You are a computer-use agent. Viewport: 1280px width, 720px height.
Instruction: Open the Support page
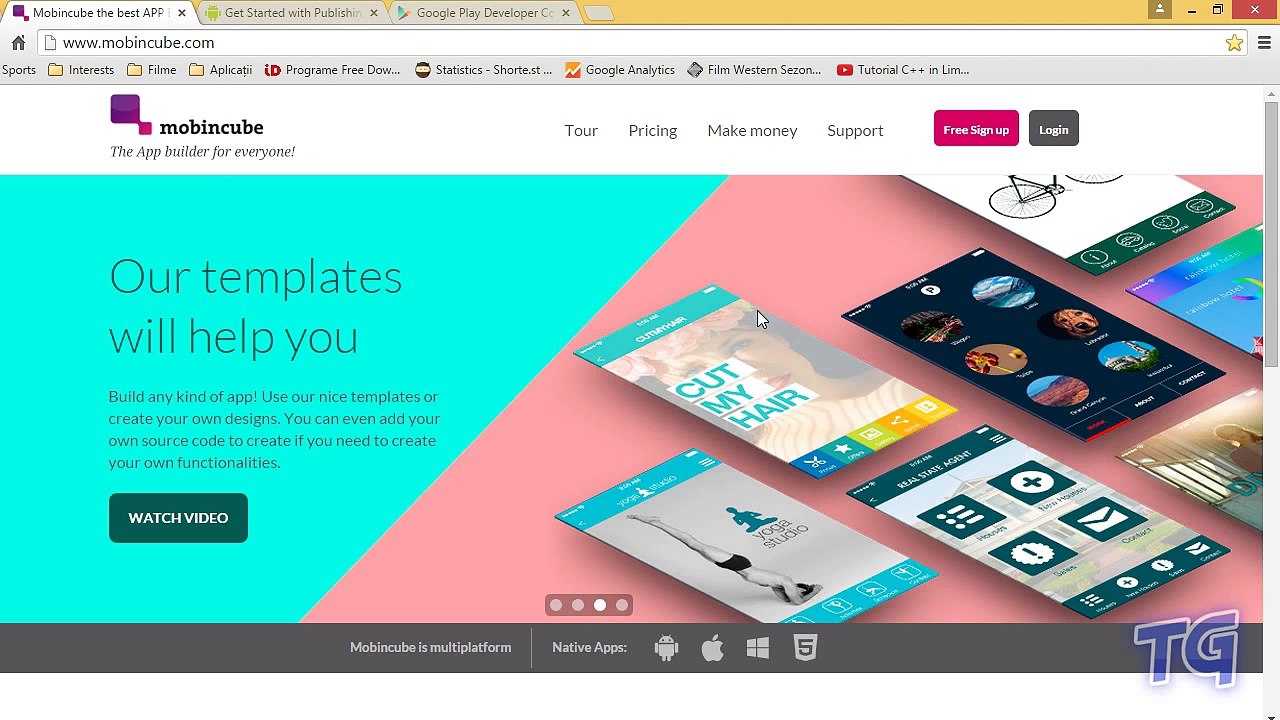855,130
